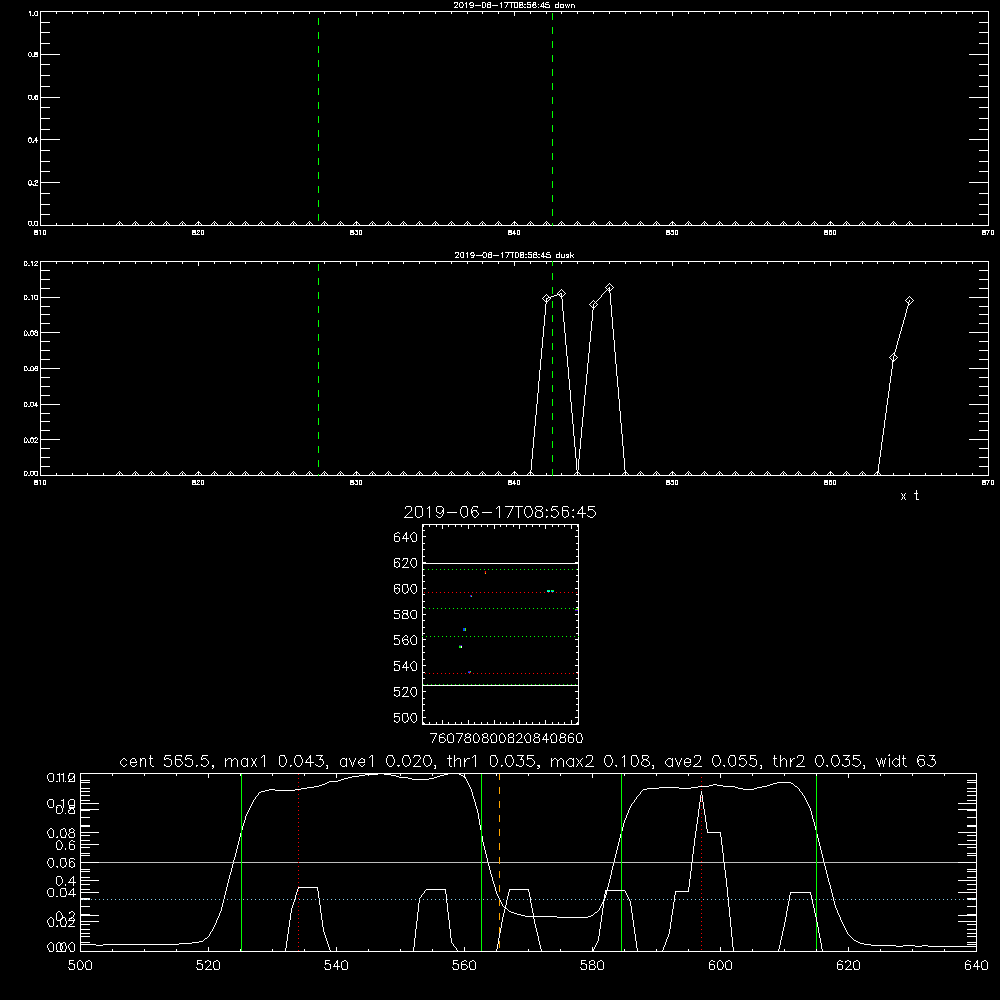The image size is (1000, 1000).
Task: Click the '1.0' y-axis label of the dawn plot
Action: click(x=33, y=13)
